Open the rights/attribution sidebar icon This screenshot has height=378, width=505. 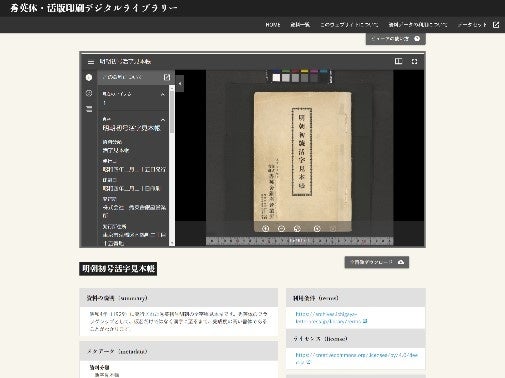pyautogui.click(x=89, y=93)
